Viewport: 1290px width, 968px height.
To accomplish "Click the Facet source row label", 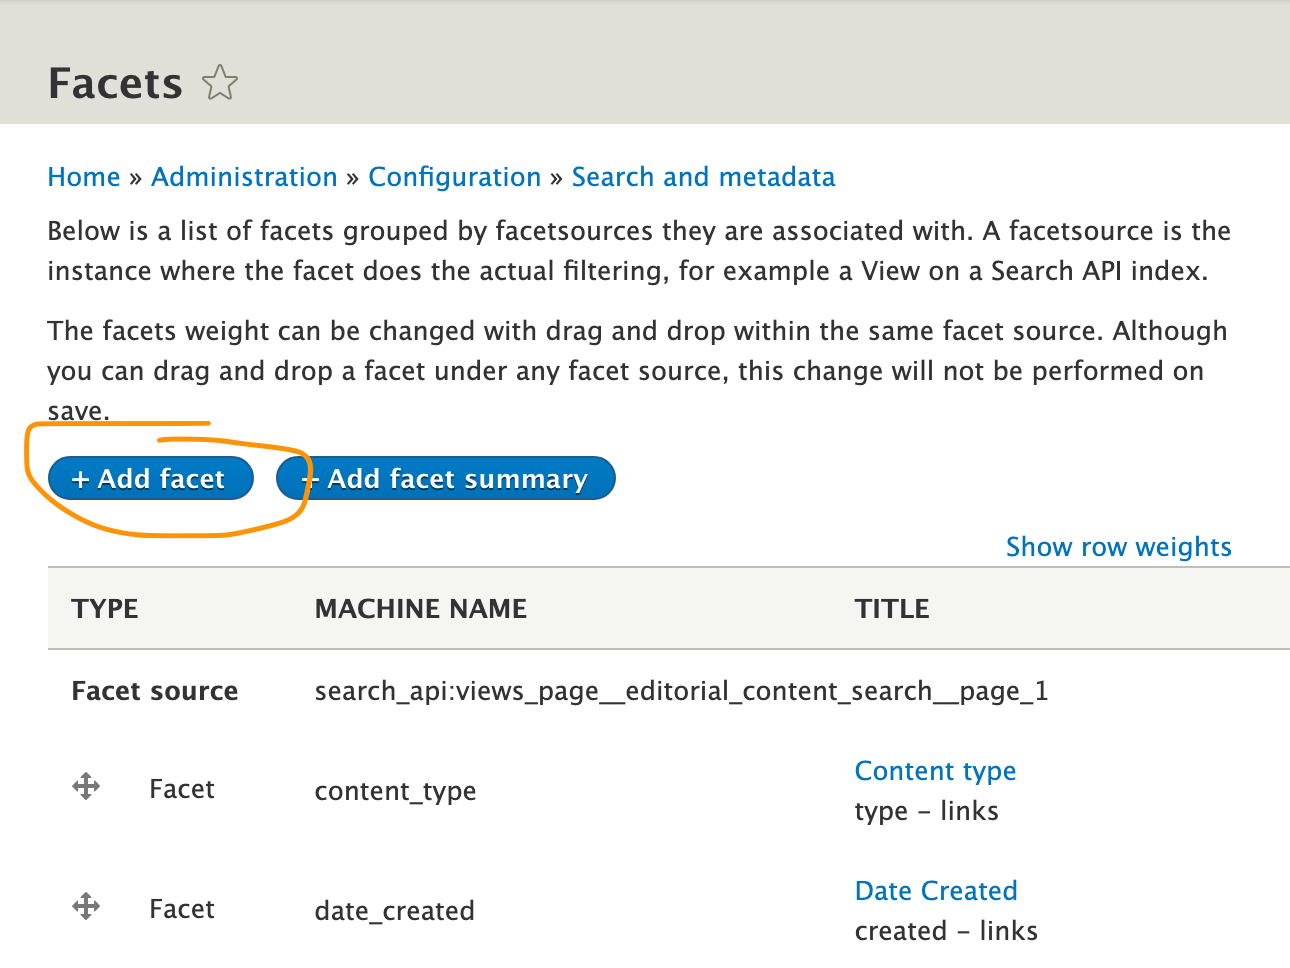I will pyautogui.click(x=155, y=691).
